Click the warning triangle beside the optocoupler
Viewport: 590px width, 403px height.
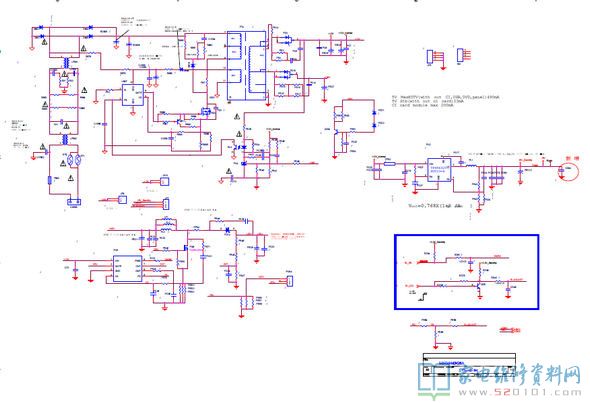pos(239,134)
